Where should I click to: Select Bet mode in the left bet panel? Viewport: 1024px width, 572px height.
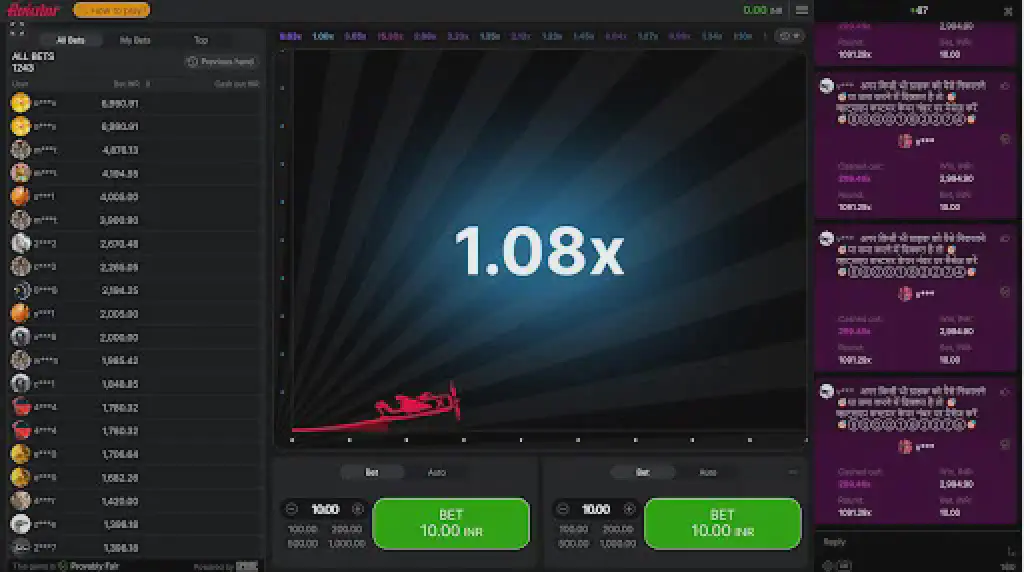(372, 472)
